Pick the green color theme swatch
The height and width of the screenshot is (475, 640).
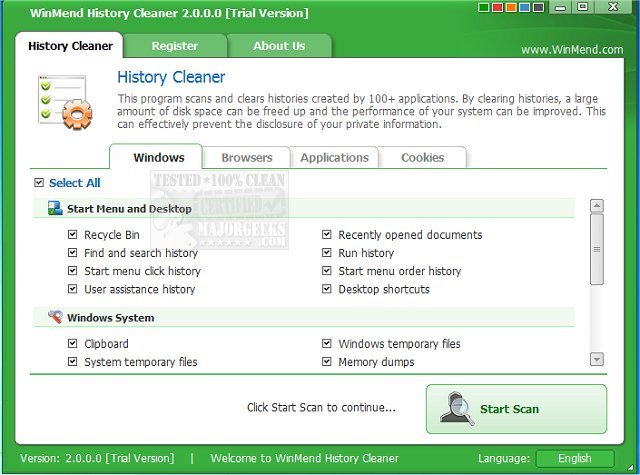point(484,7)
